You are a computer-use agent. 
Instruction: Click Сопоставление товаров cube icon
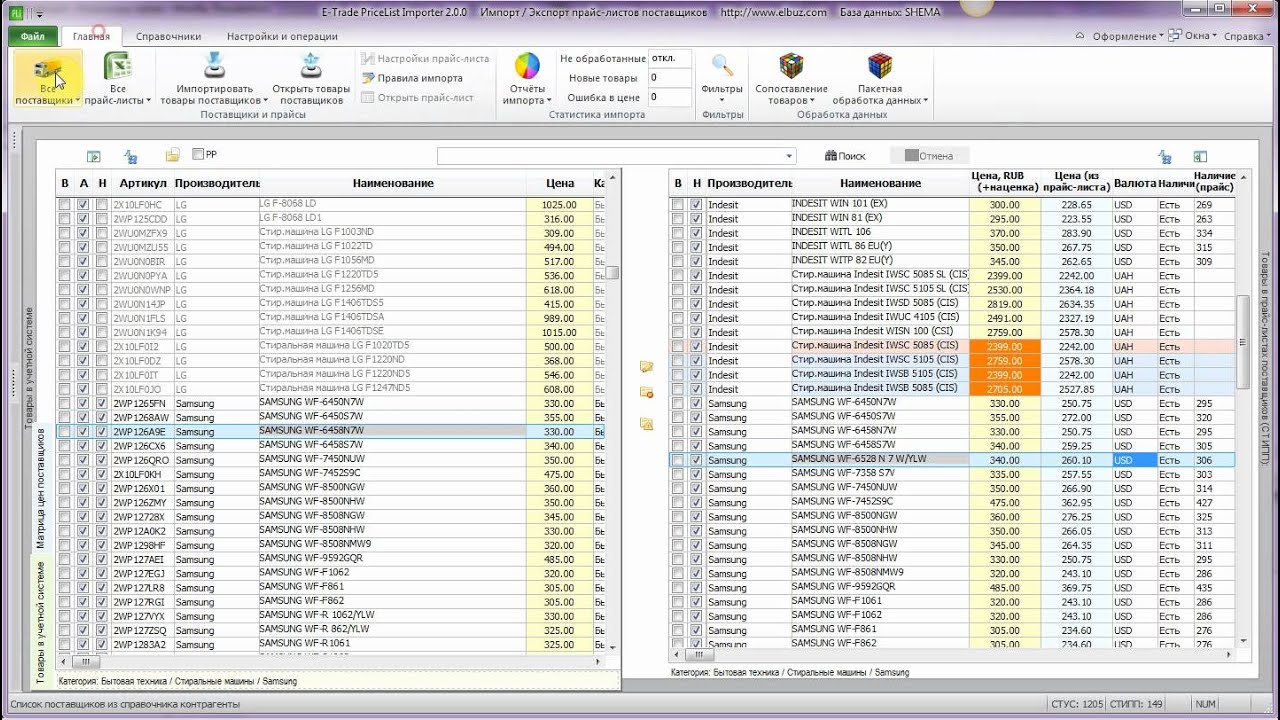click(x=791, y=67)
